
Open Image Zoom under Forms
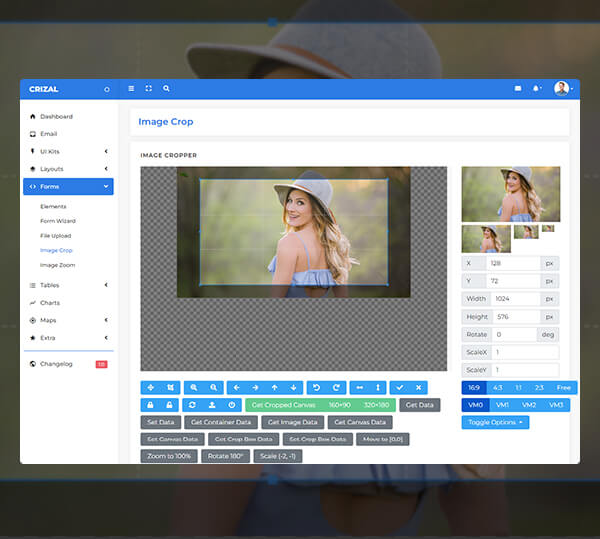[57, 265]
